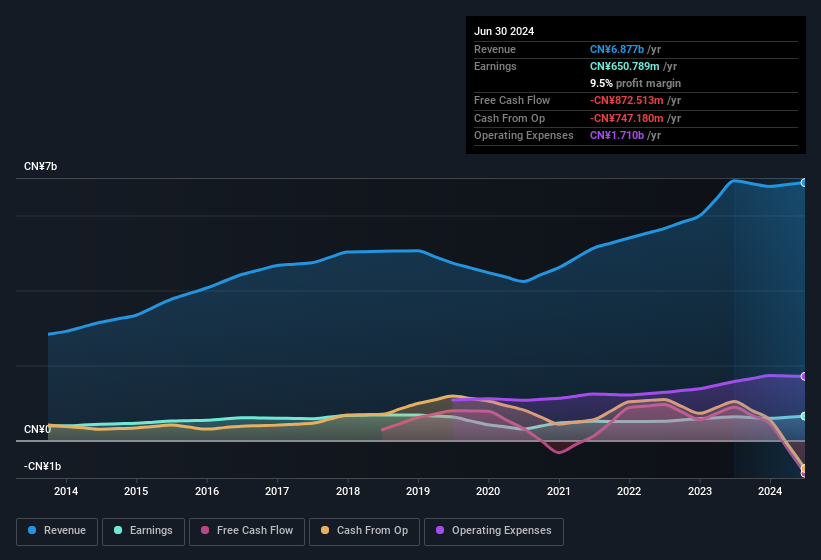
Task: Click the CN¥0 y-axis label
Action: [x=37, y=429]
